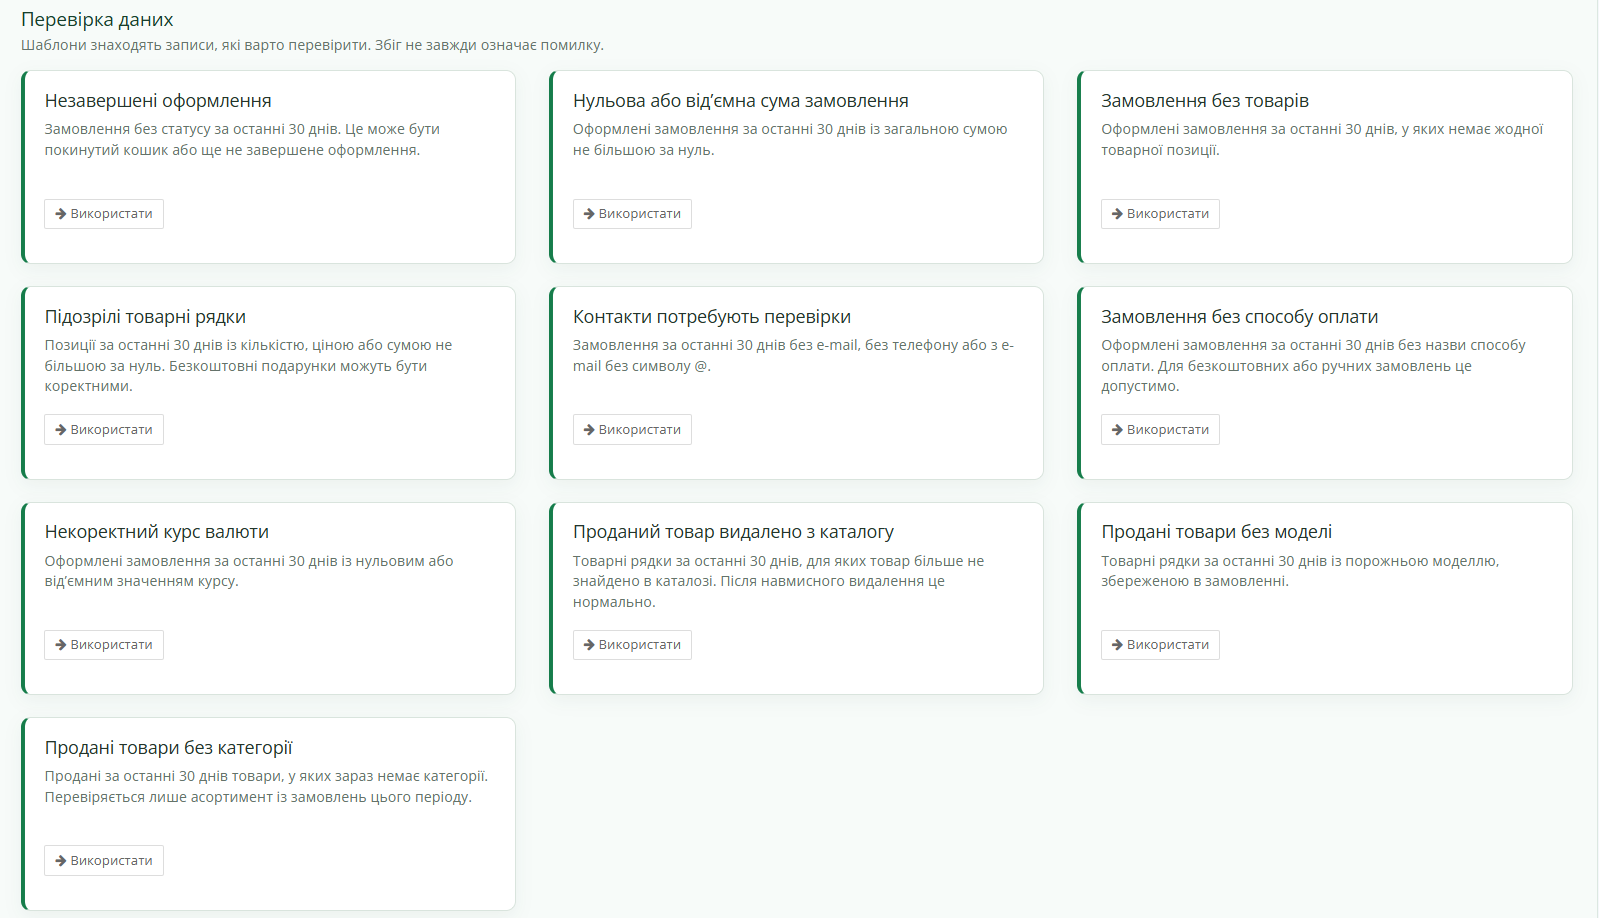Click the Нульова або від'ємна сума замовлення heading
The height and width of the screenshot is (918, 1599).
point(741,101)
